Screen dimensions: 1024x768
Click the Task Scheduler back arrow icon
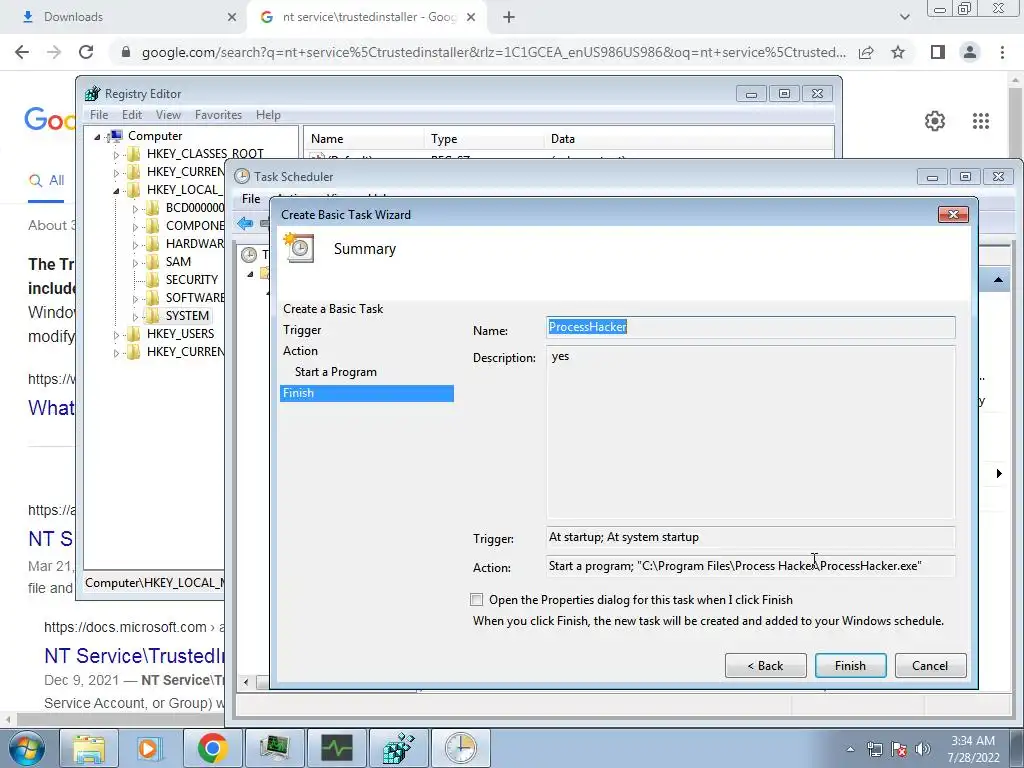(x=246, y=223)
